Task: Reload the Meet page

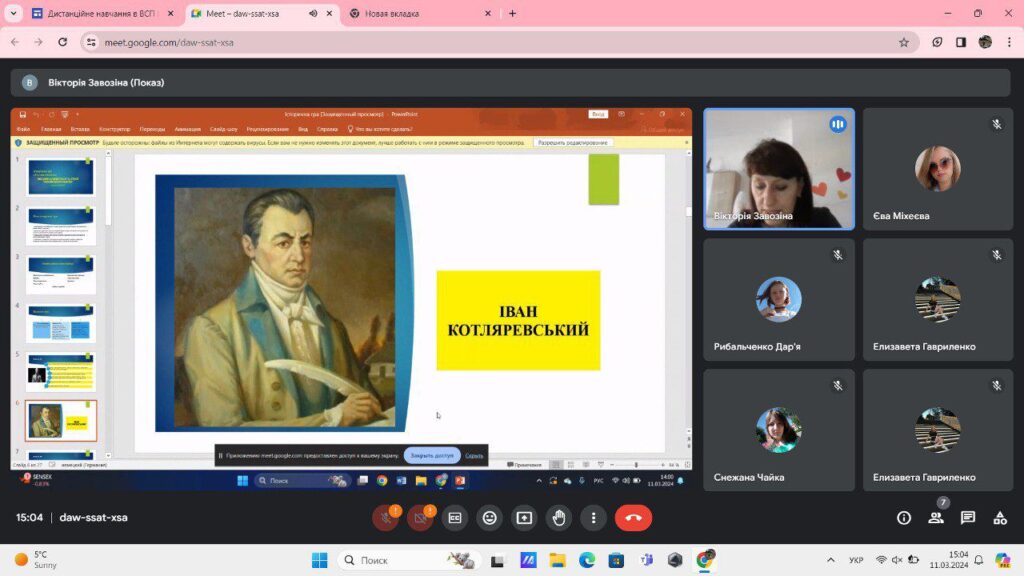Action: (x=62, y=42)
